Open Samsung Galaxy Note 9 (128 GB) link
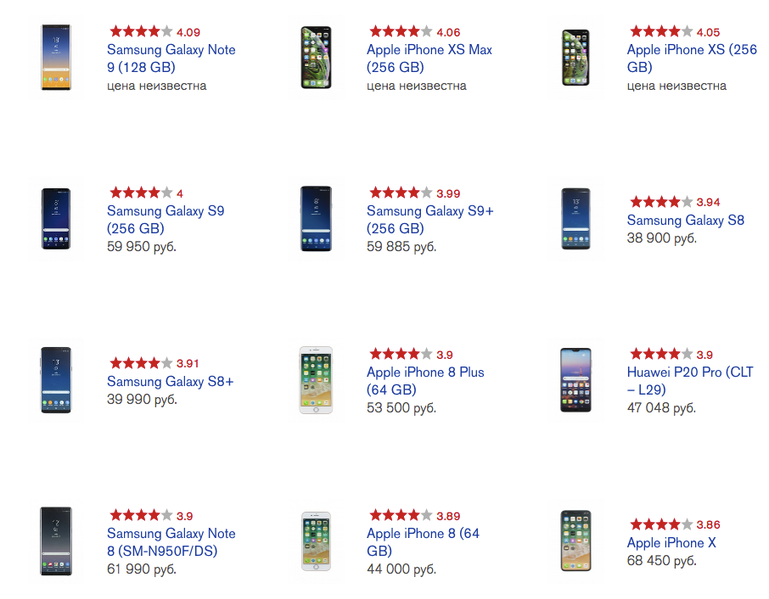This screenshot has width=769, height=599. tap(171, 59)
